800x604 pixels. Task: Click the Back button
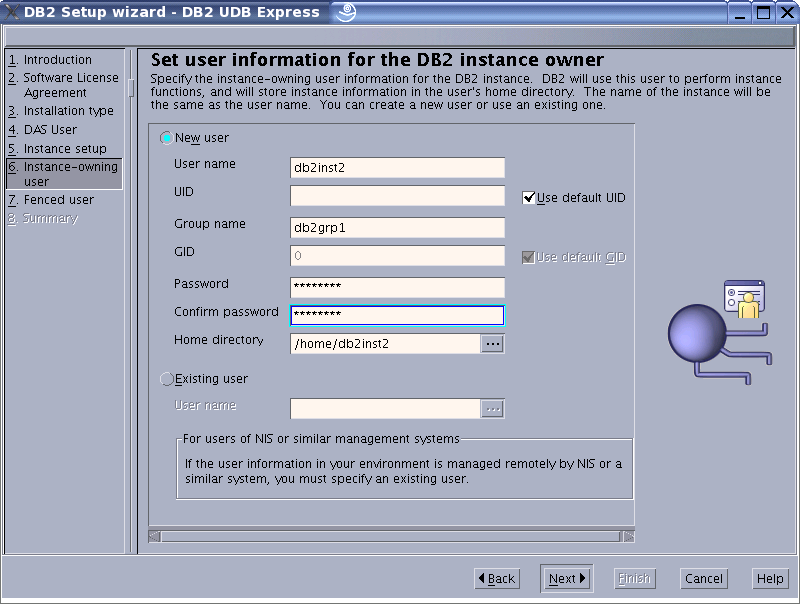tap(497, 578)
